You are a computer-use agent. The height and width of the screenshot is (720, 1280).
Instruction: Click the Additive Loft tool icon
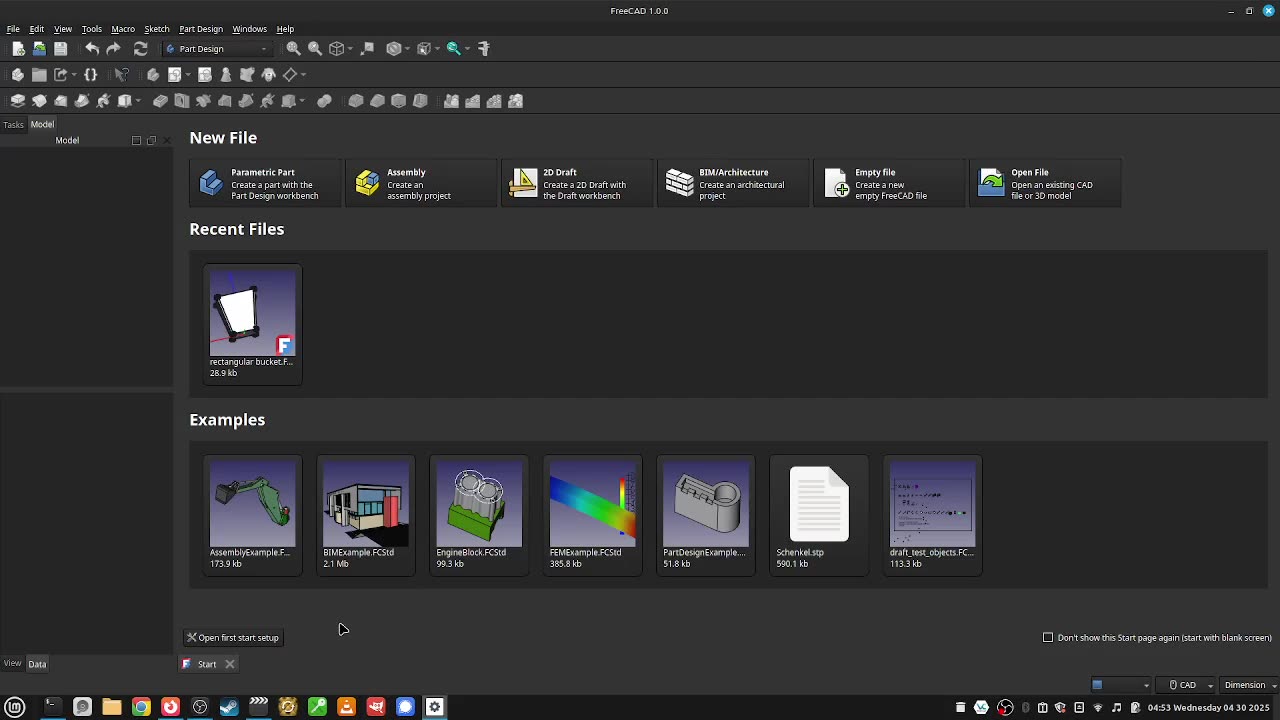61,101
